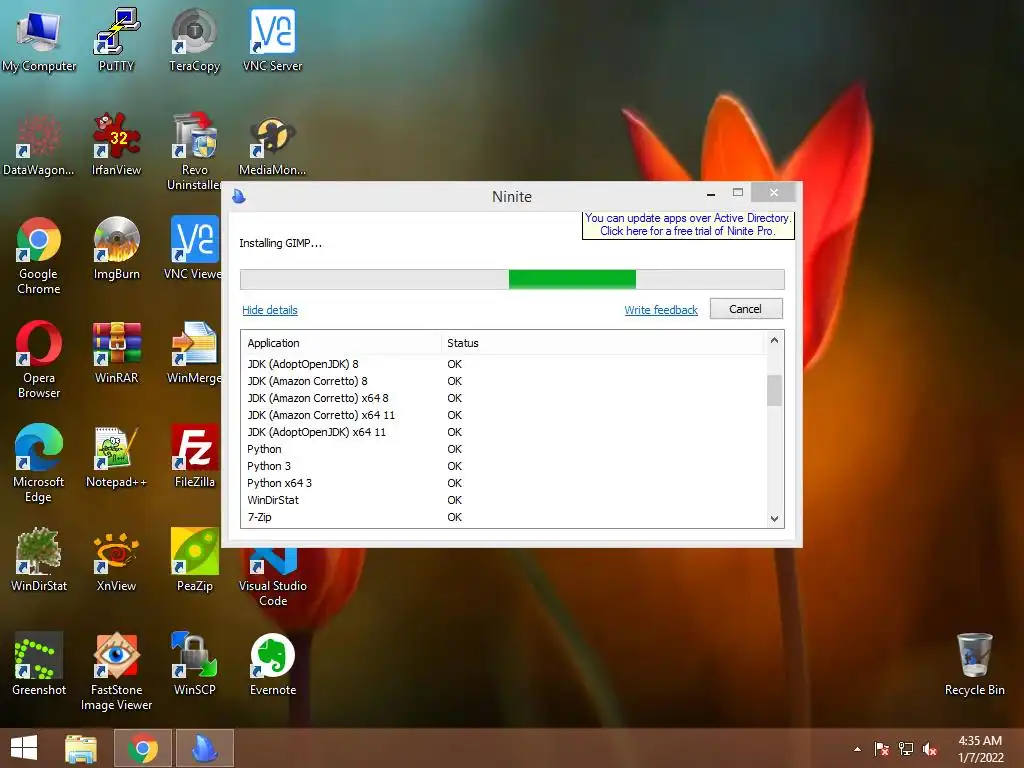1024x768 pixels.
Task: Open the Recycle Bin
Action: tap(974, 664)
